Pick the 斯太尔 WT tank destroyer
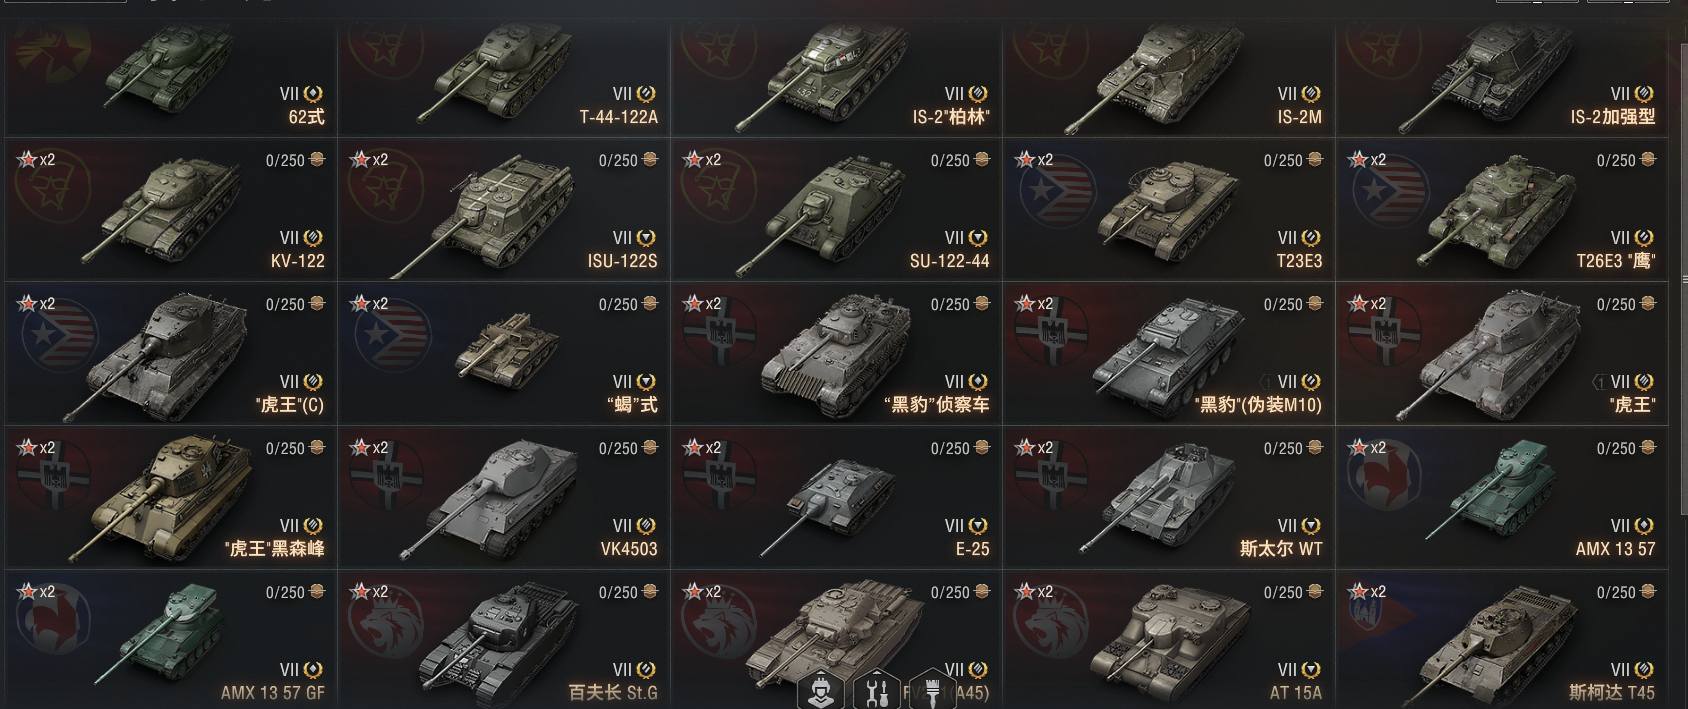This screenshot has width=1688, height=709. tap(1169, 499)
